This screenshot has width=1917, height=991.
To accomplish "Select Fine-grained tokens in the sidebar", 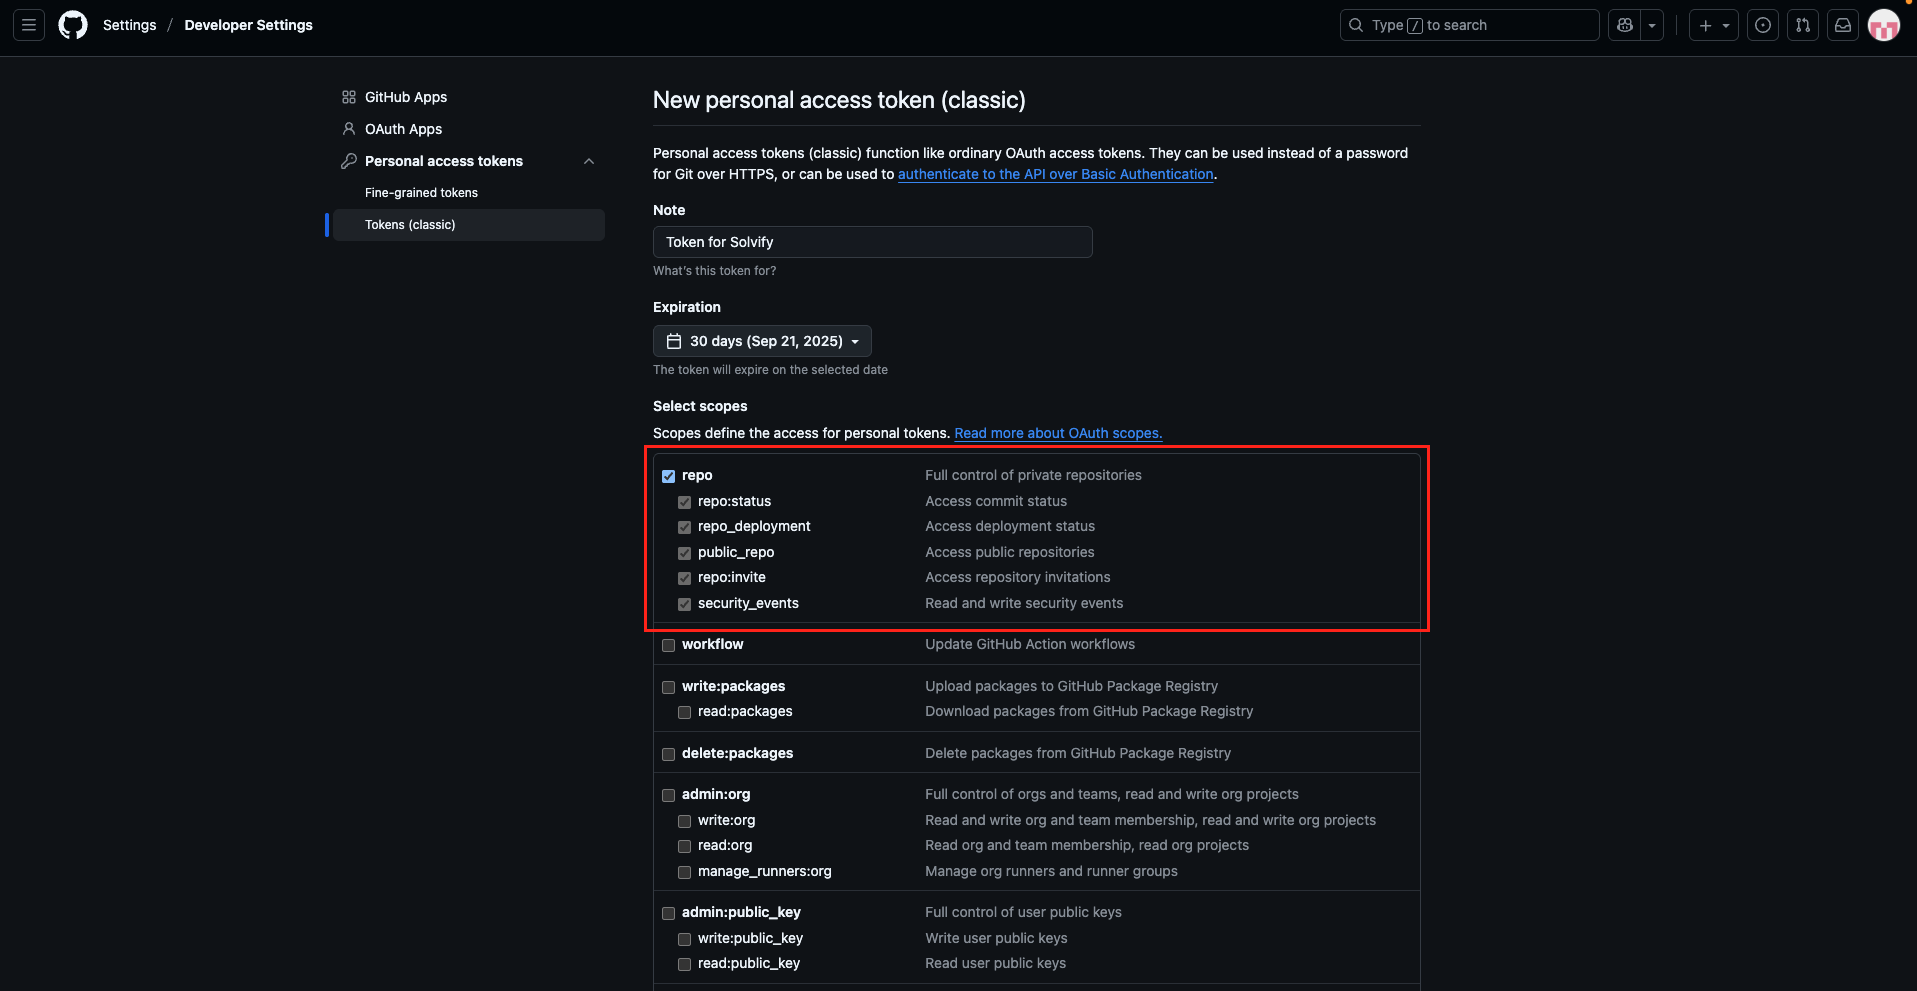I will click(421, 193).
